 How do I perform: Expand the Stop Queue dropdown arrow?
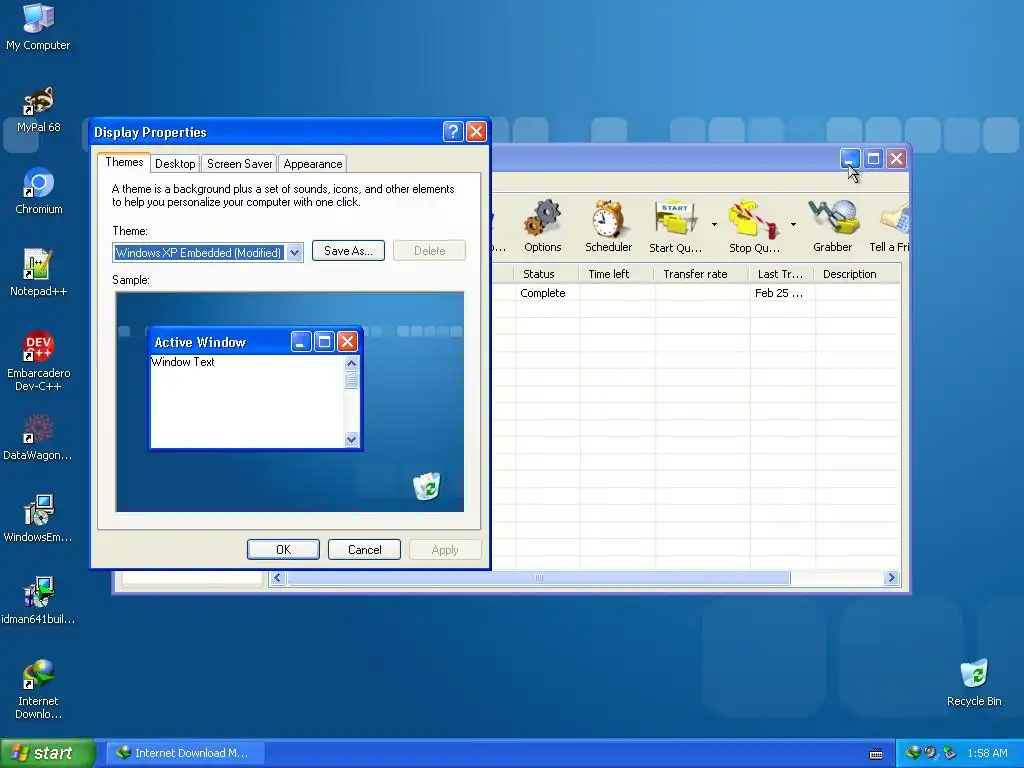[x=793, y=225]
